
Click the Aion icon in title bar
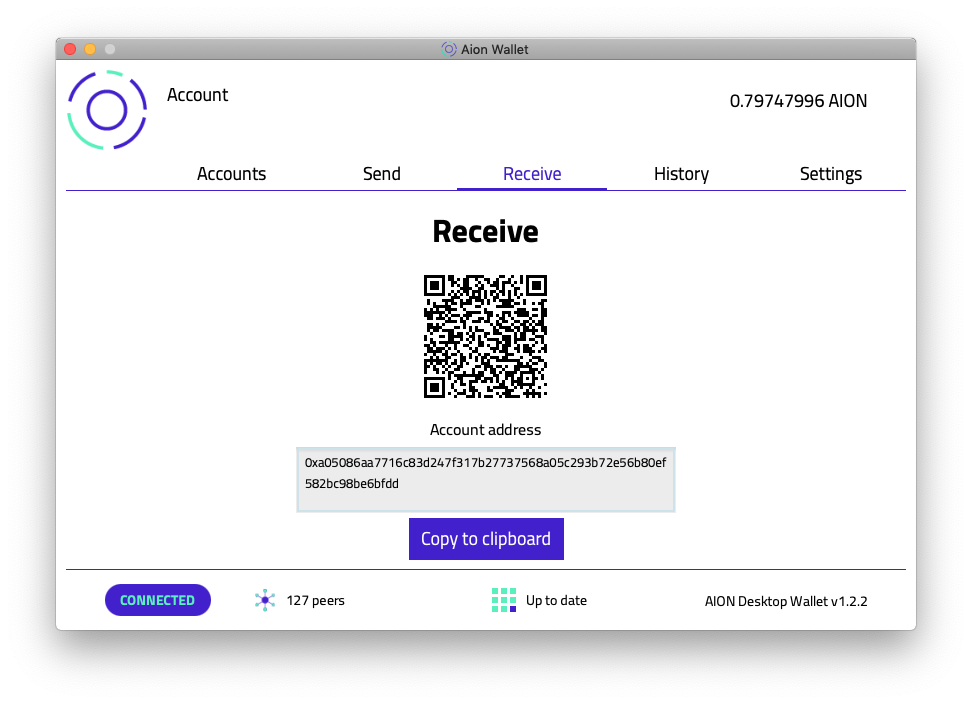tap(449, 49)
